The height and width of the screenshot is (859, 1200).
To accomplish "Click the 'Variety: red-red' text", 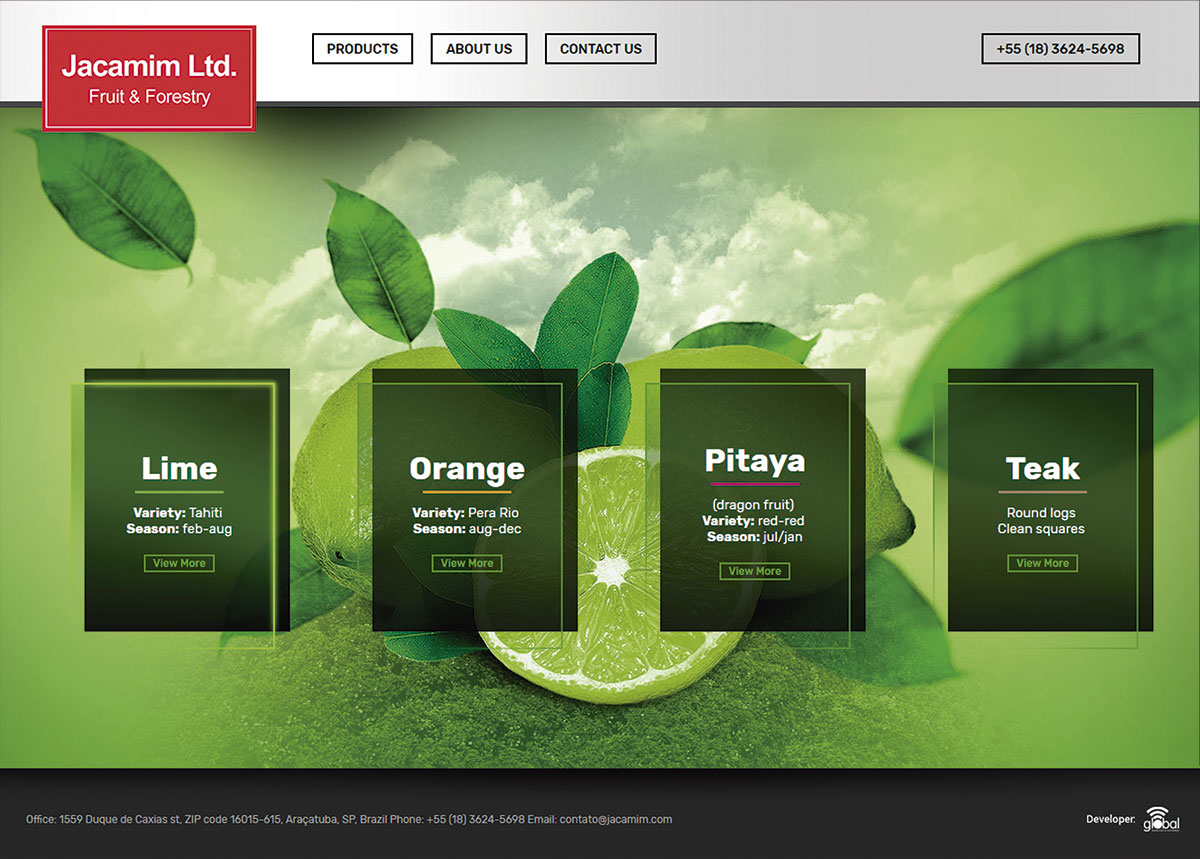I will pos(753,521).
